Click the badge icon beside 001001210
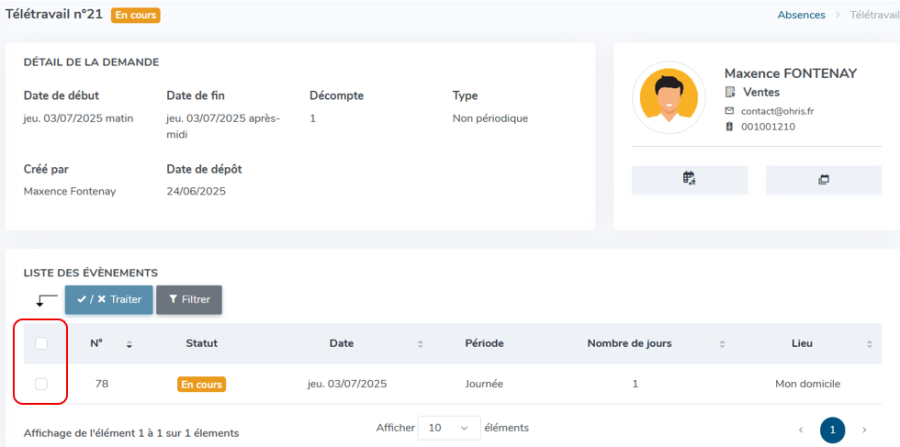Screen dimensions: 900x447 (x=730, y=127)
